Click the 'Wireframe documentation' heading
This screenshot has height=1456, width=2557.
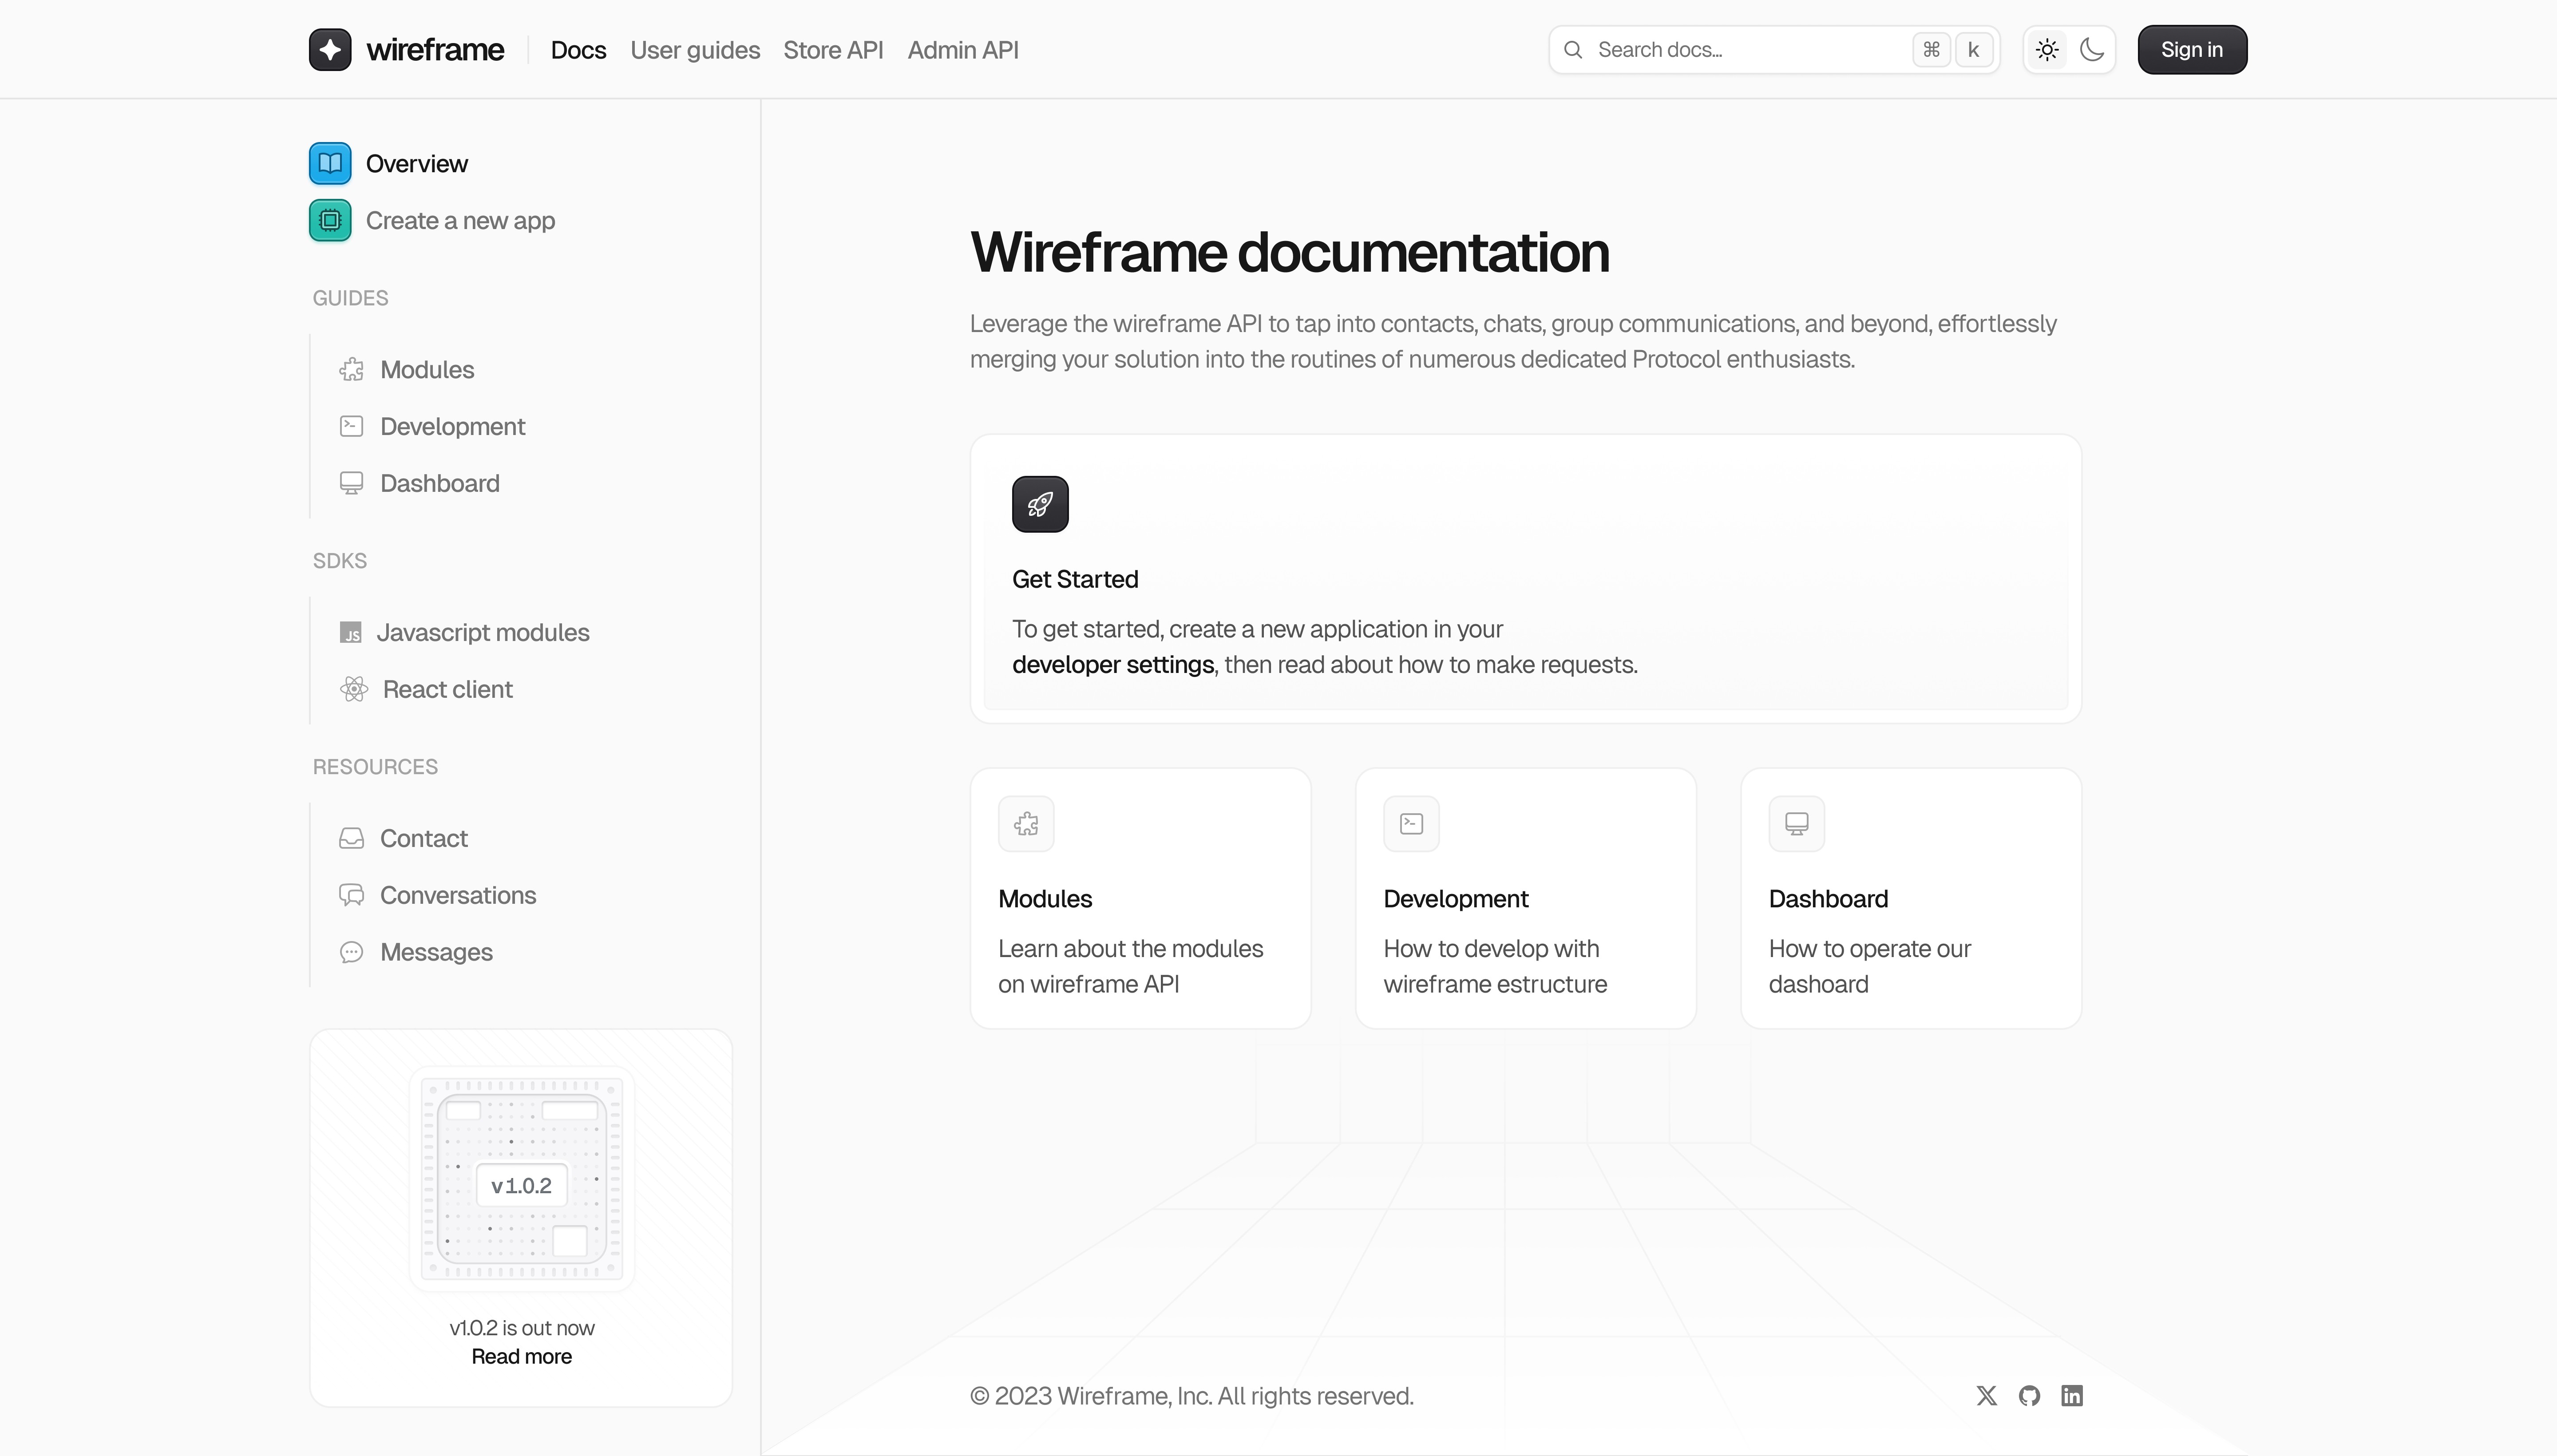click(1289, 252)
